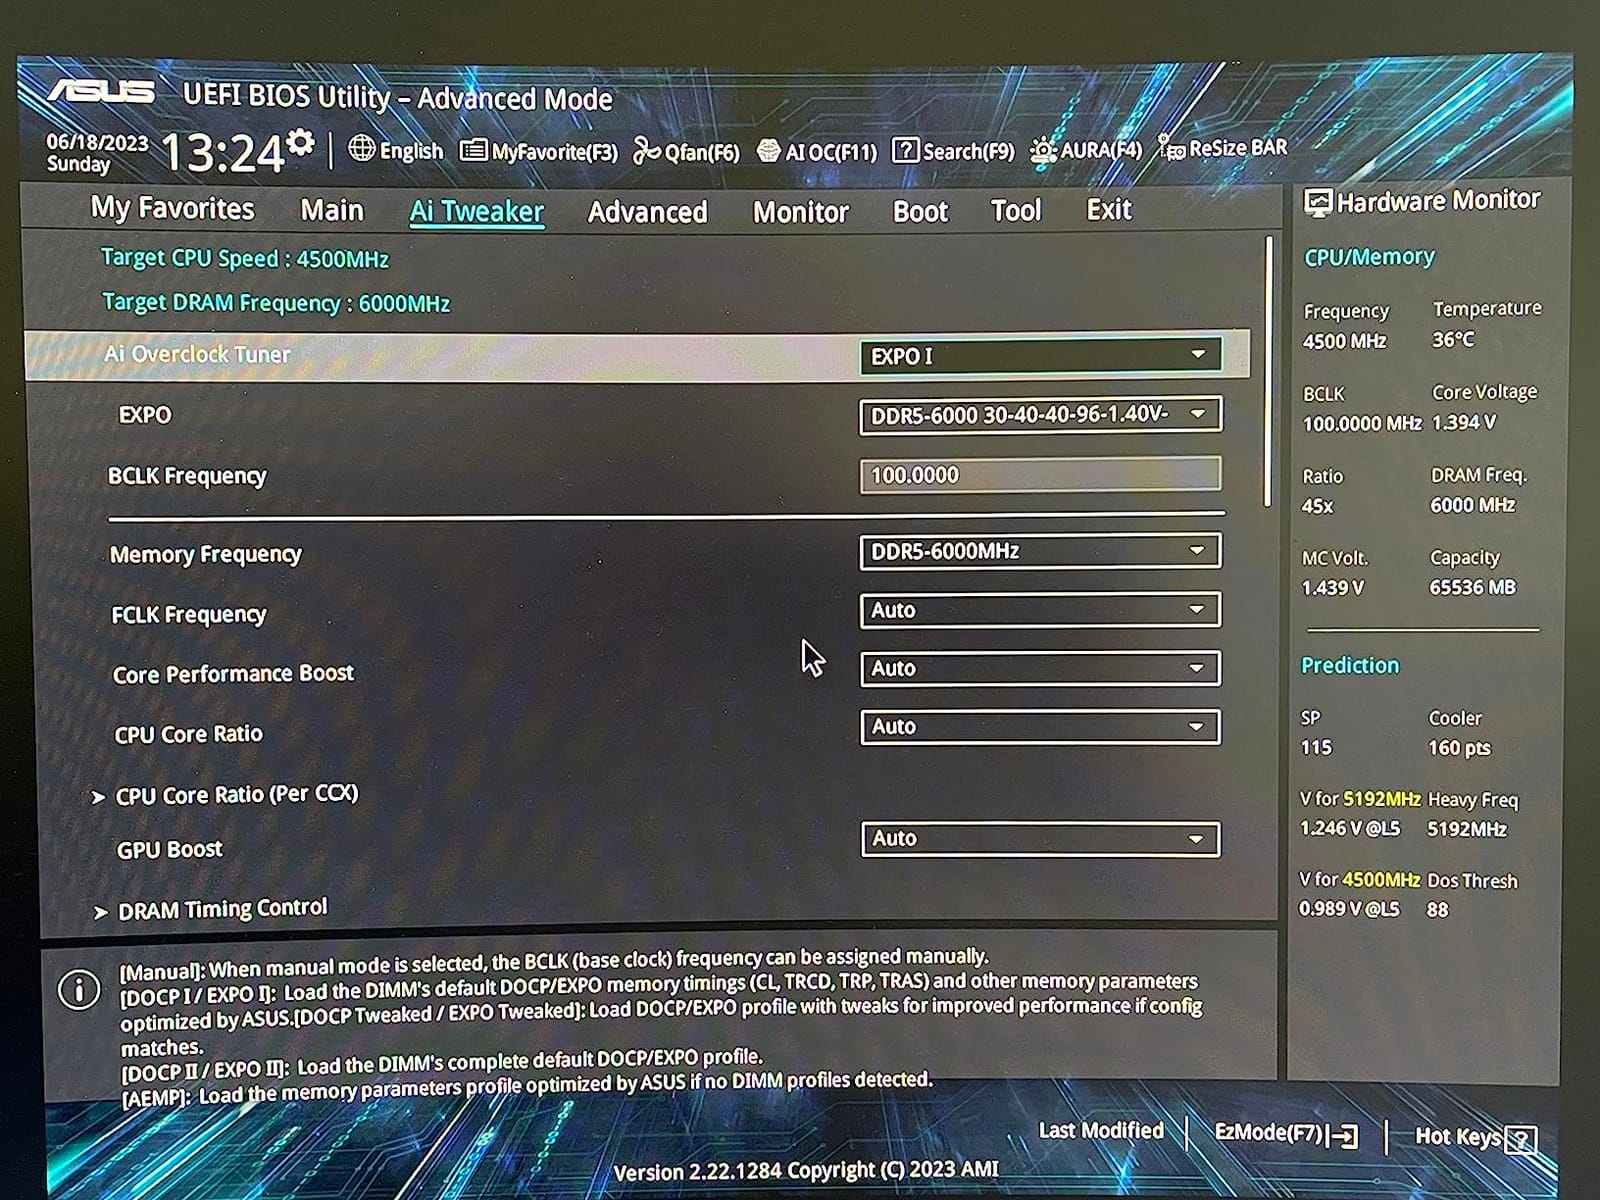Click Last Modified button
The width and height of the screenshot is (1600, 1200).
click(1101, 1130)
